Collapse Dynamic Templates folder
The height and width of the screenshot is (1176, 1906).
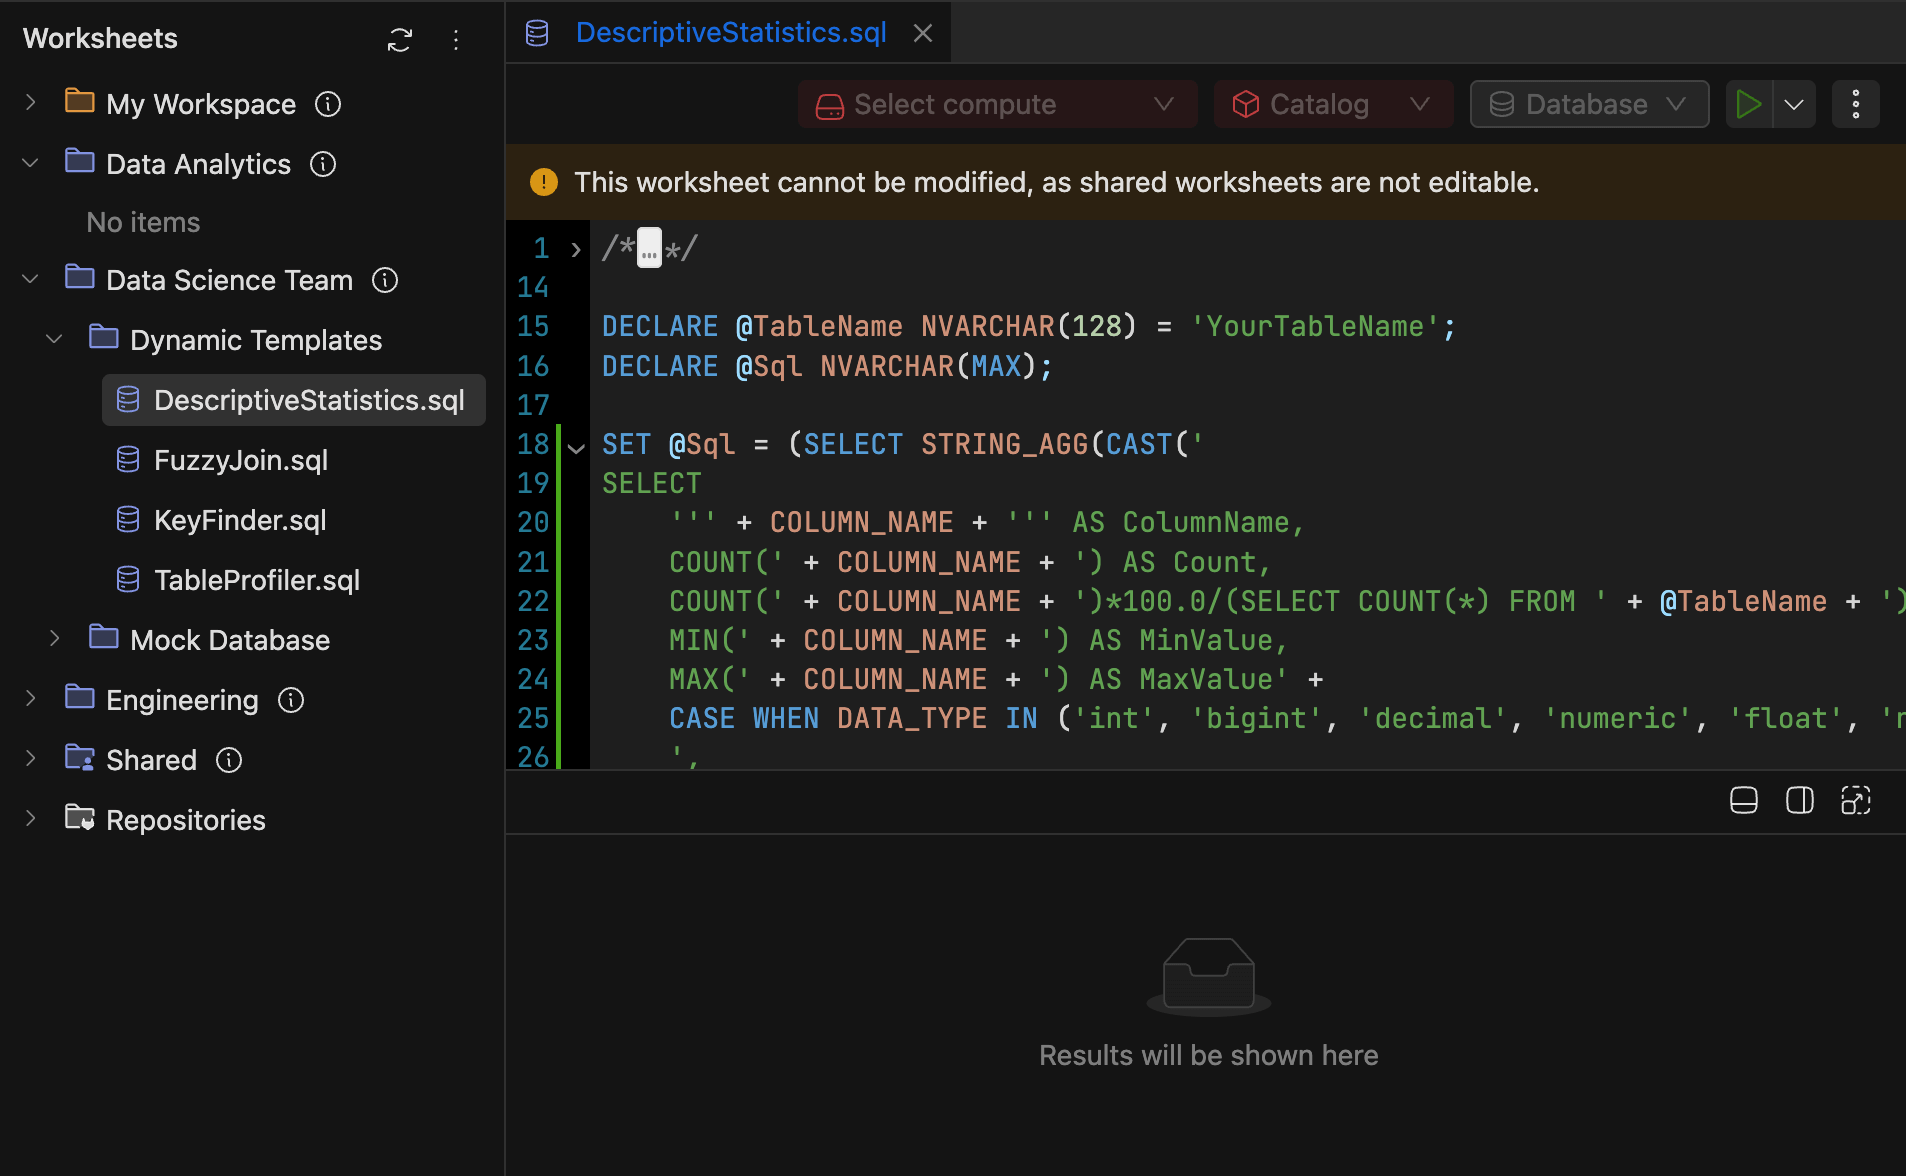[55, 339]
